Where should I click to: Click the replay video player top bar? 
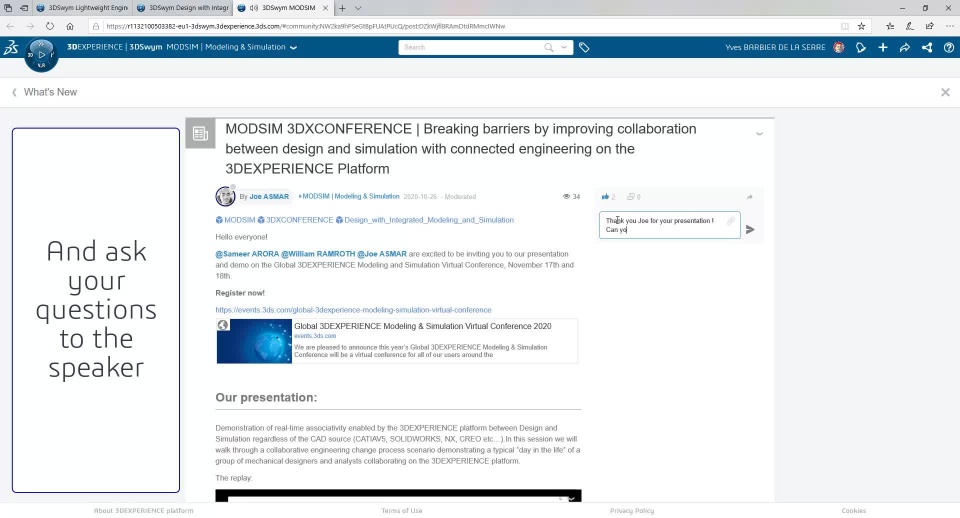399,495
